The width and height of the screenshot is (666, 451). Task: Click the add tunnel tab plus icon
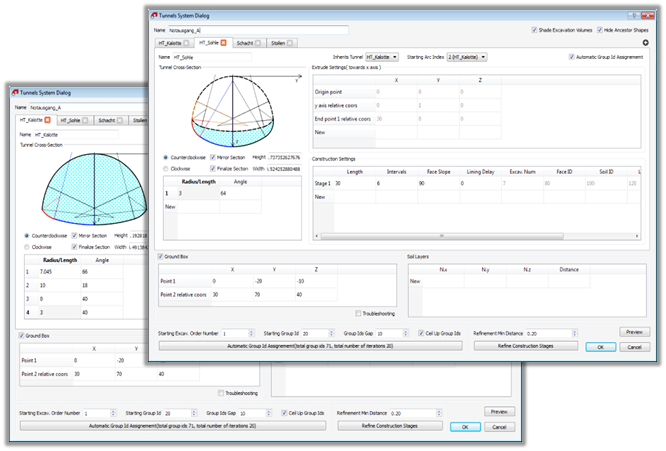(645, 43)
